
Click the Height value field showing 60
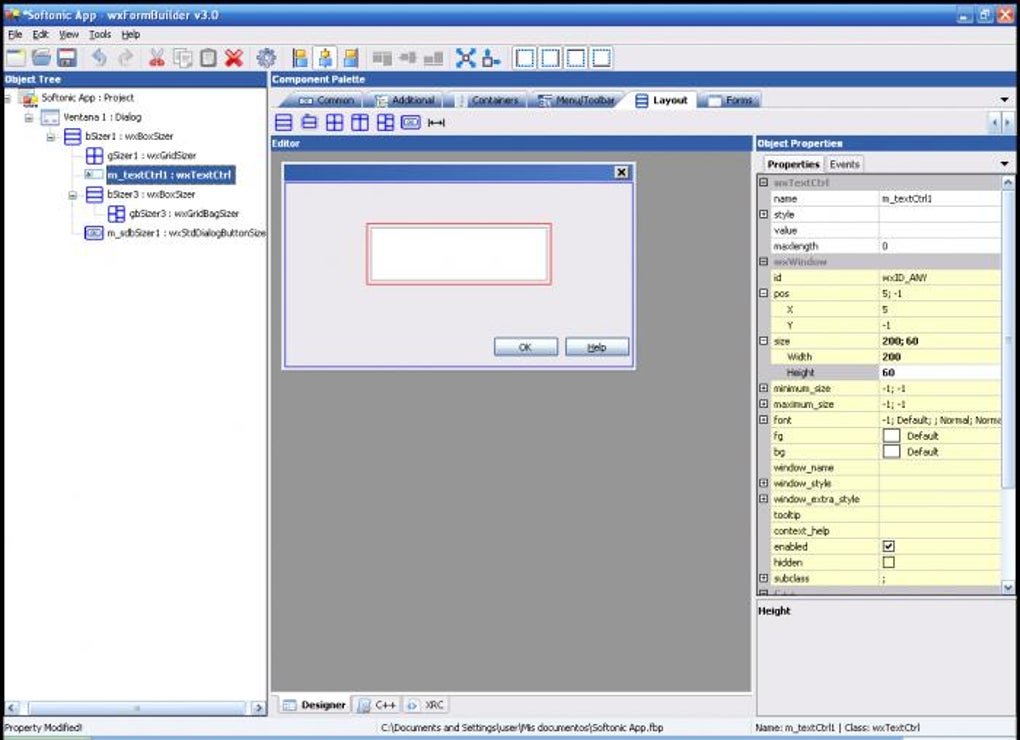click(939, 373)
